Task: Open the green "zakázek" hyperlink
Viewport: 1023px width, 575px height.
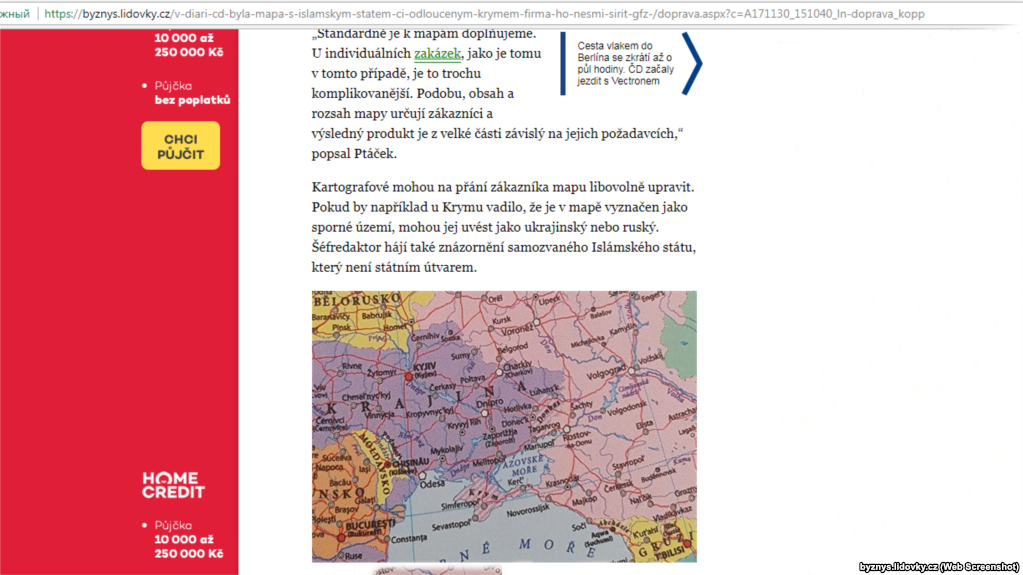Action: click(436, 54)
